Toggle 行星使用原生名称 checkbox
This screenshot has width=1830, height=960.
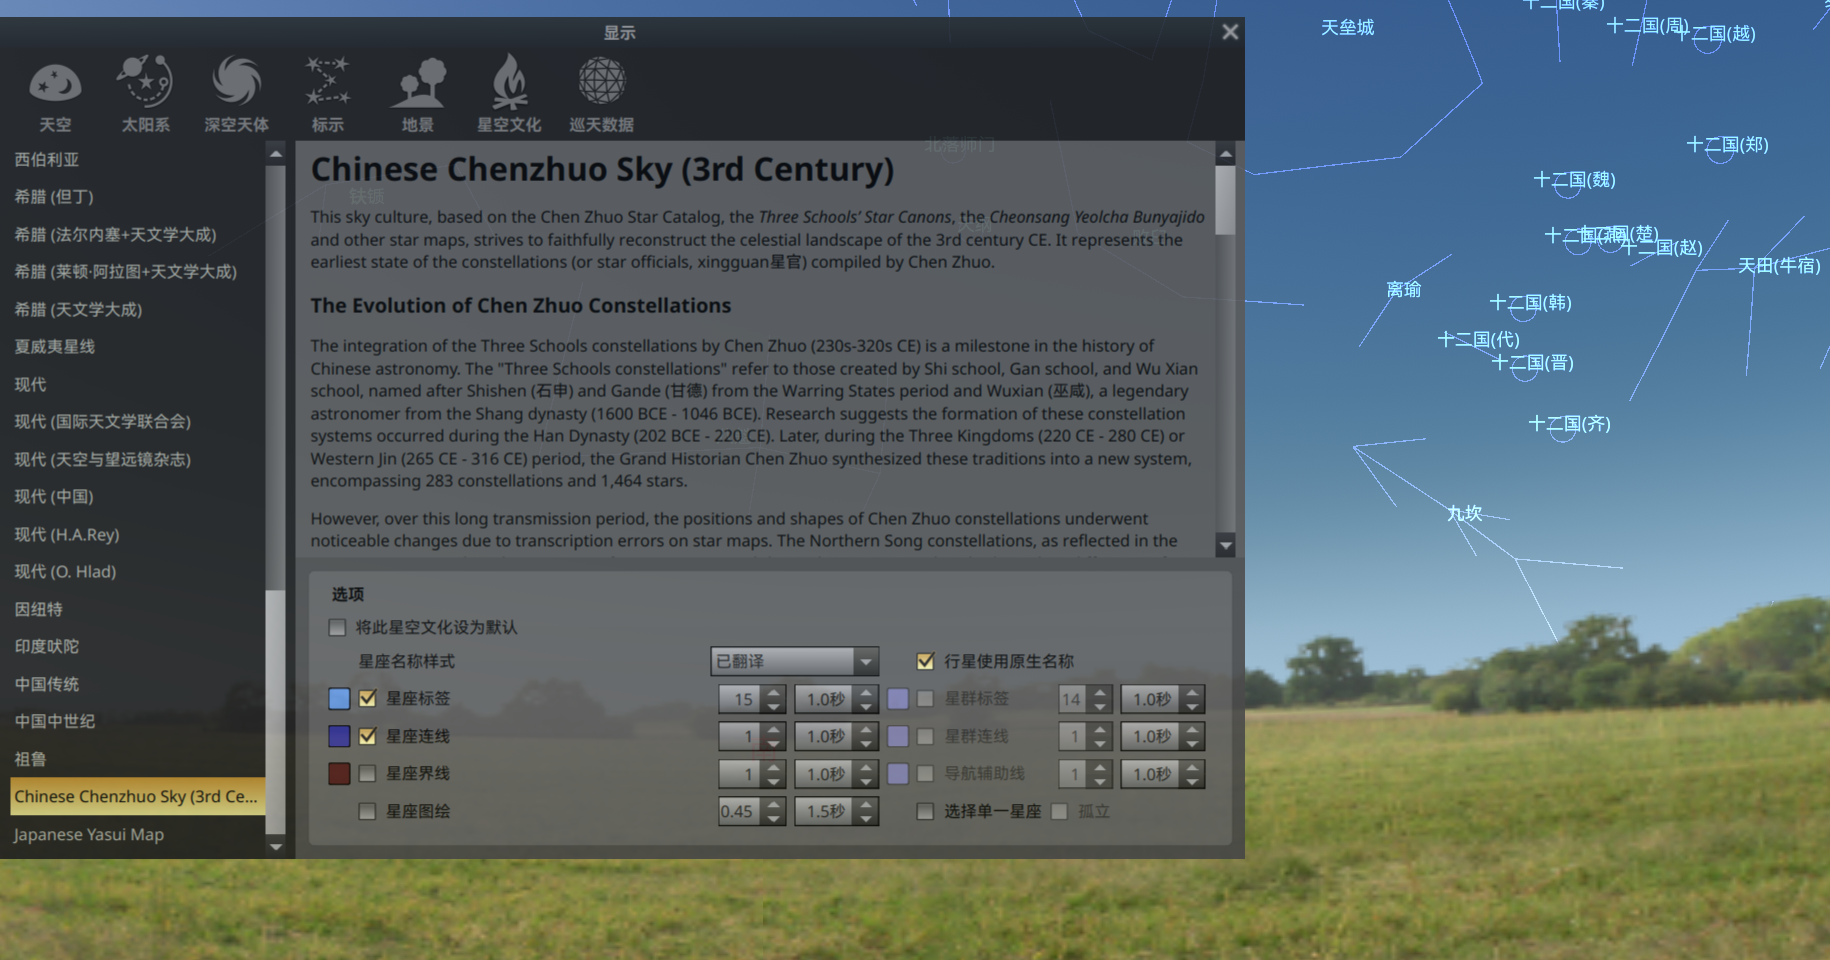click(925, 661)
